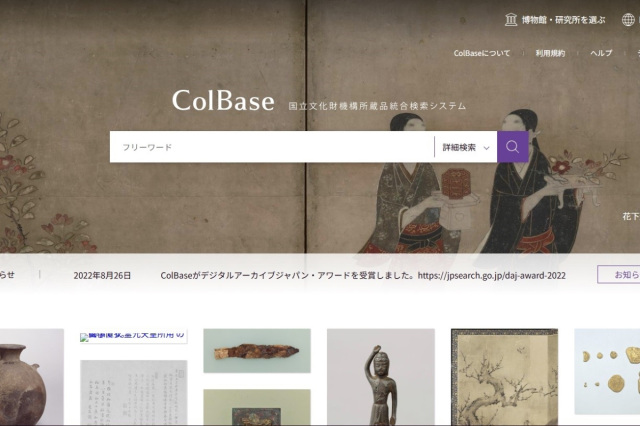Open the daj-award-2022 news announcement
The image size is (640, 426).
click(x=363, y=275)
